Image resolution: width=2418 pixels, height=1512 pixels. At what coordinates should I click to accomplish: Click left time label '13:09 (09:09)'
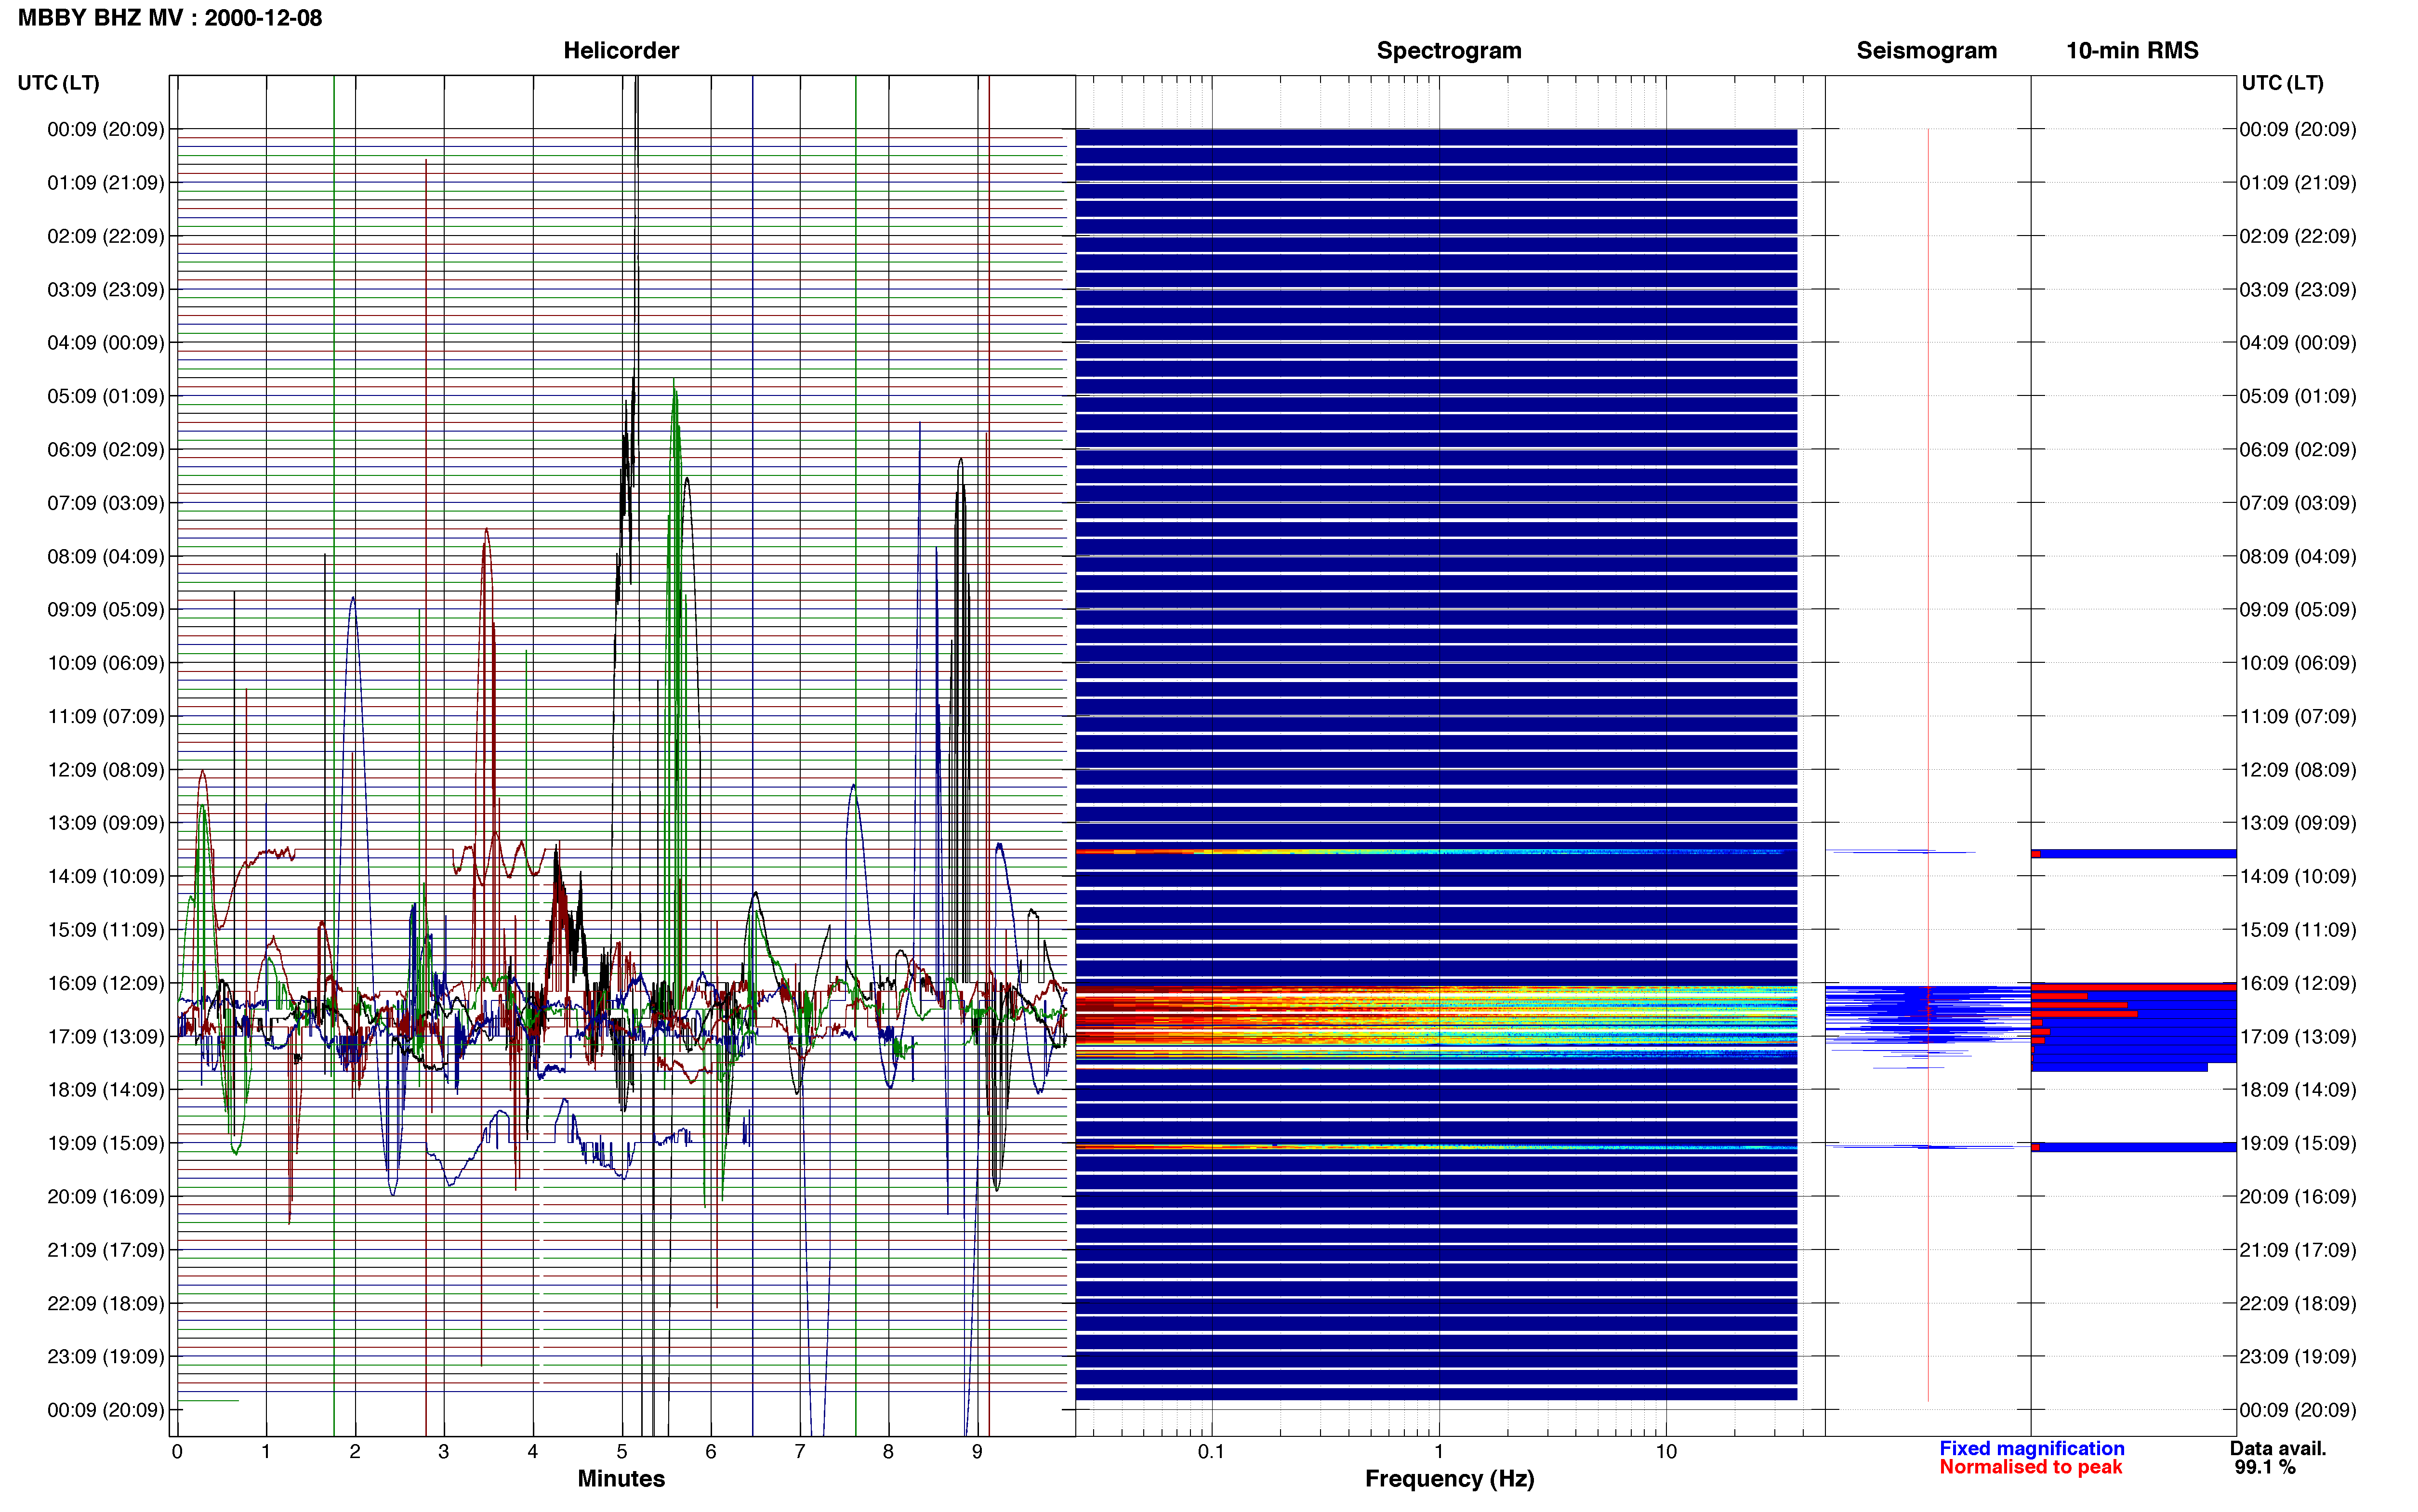[x=106, y=823]
